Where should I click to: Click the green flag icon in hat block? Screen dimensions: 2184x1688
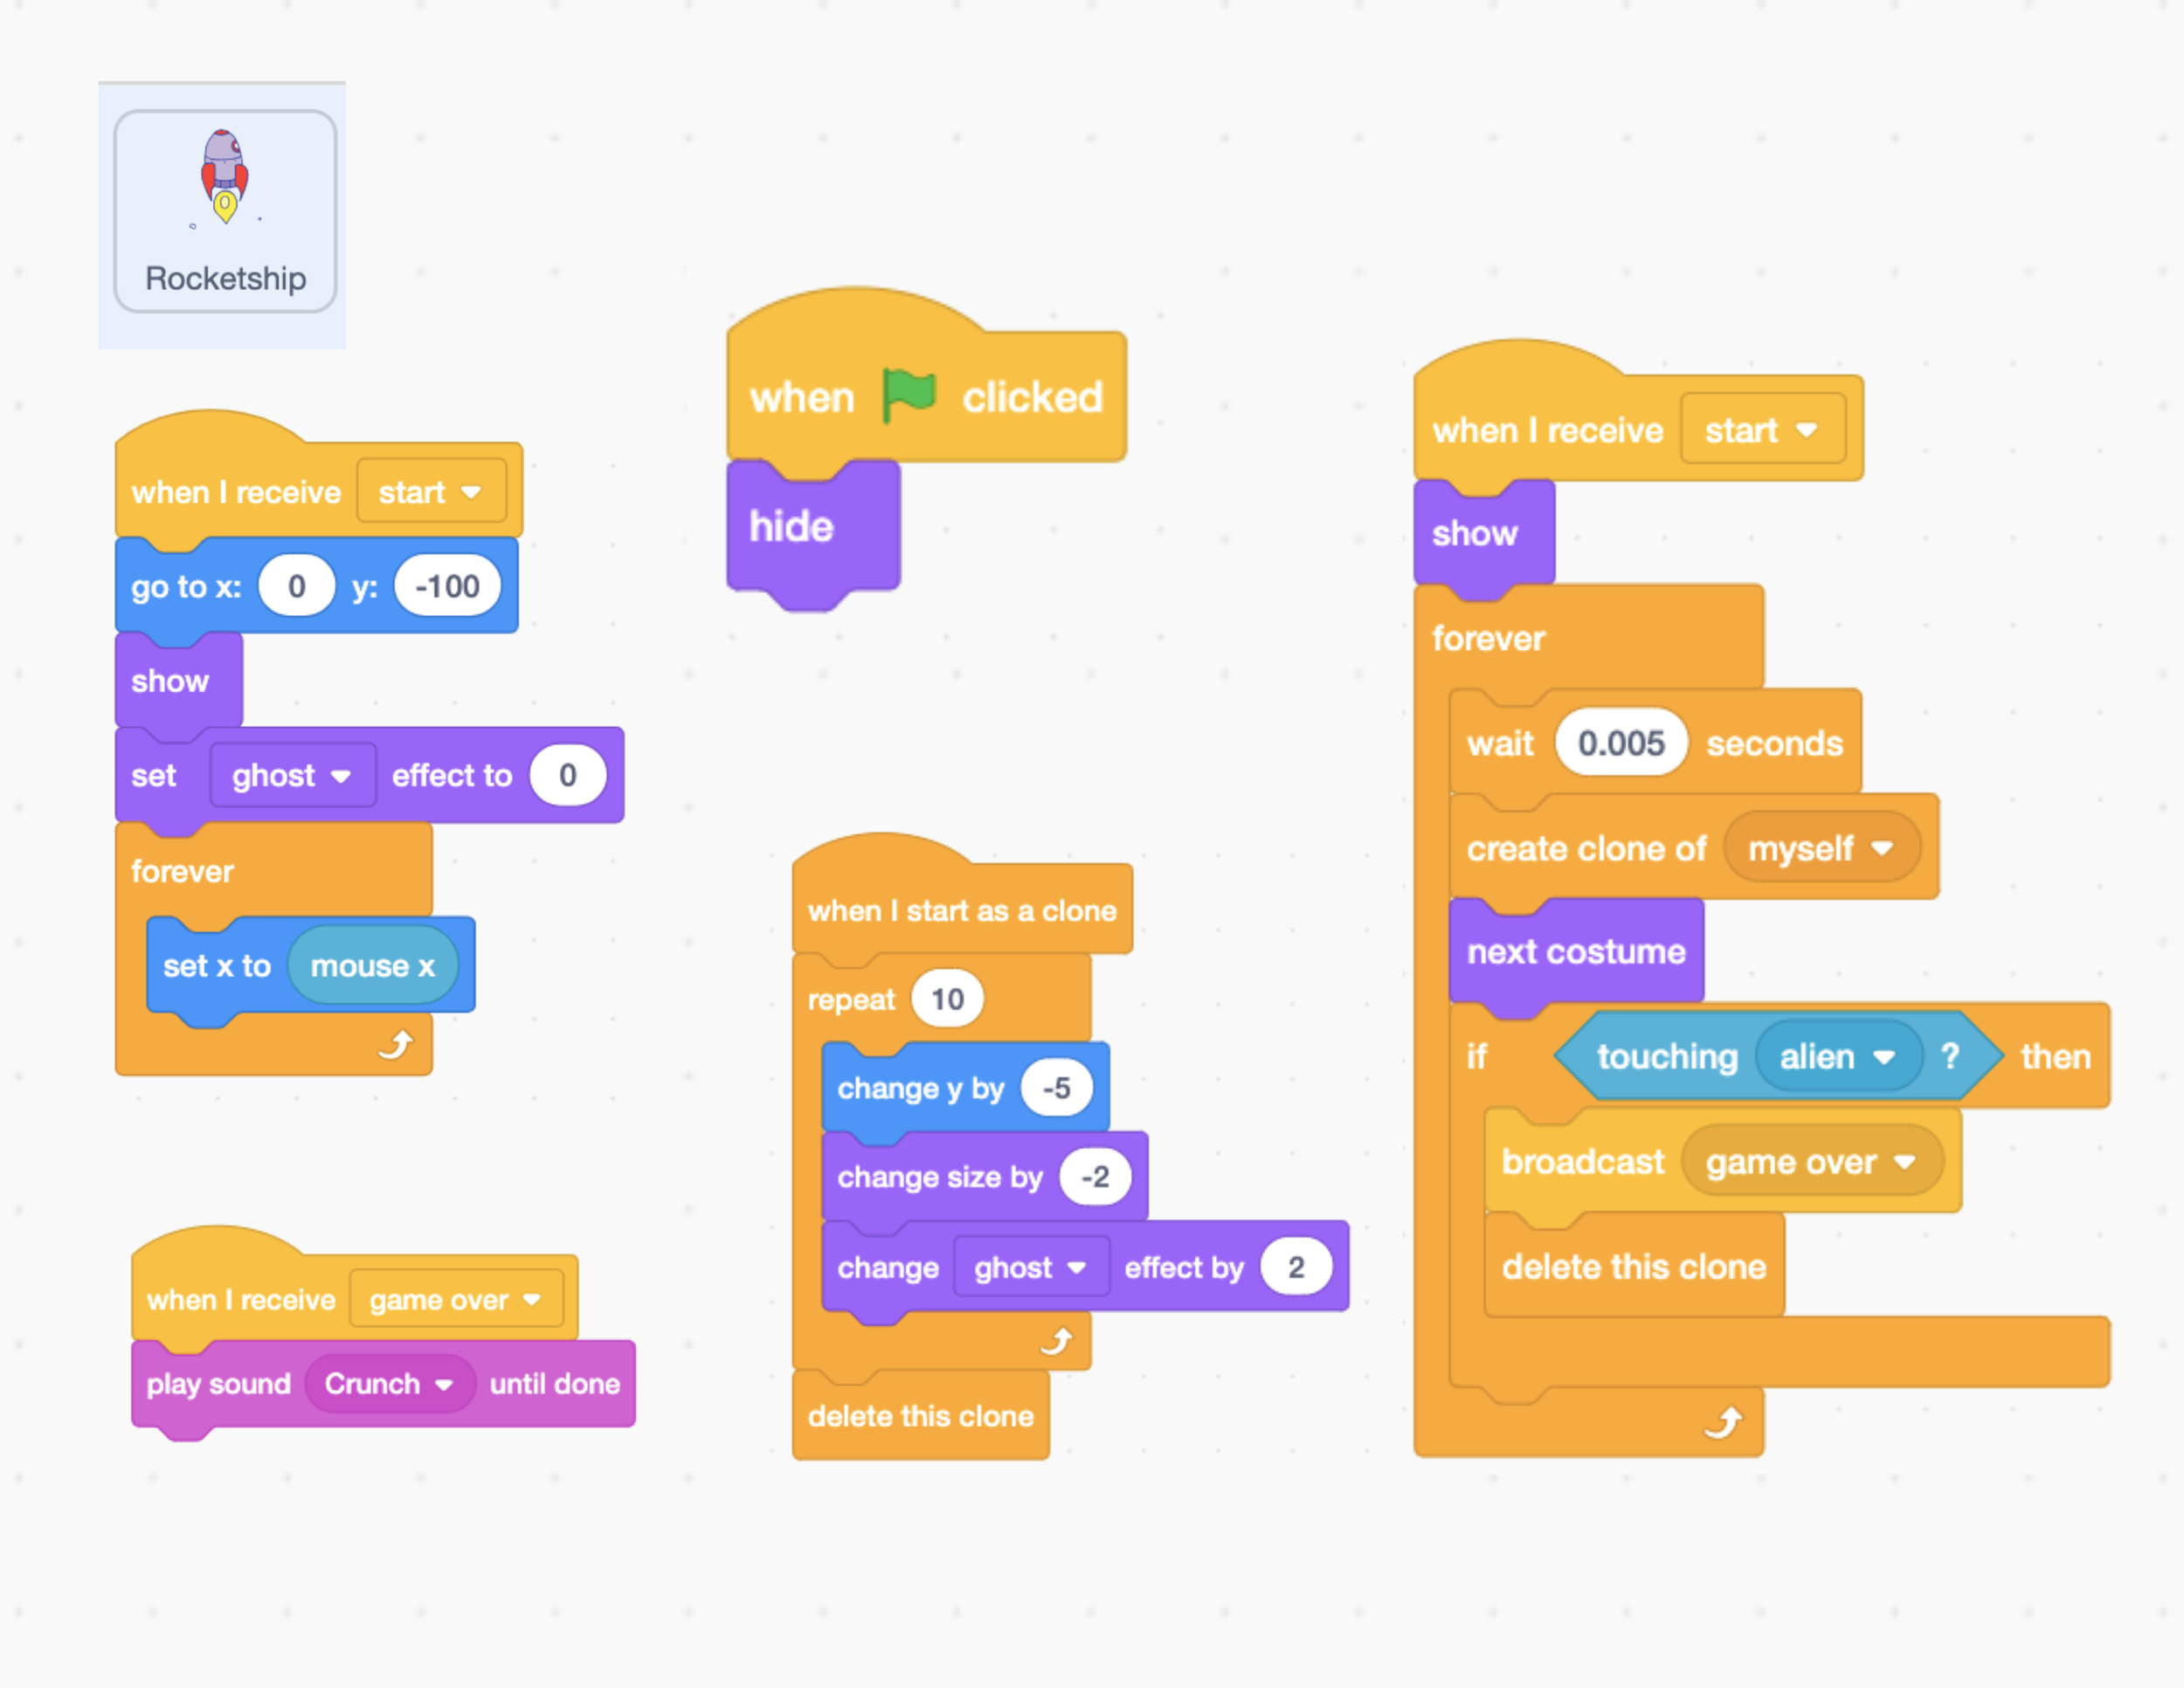[x=908, y=395]
